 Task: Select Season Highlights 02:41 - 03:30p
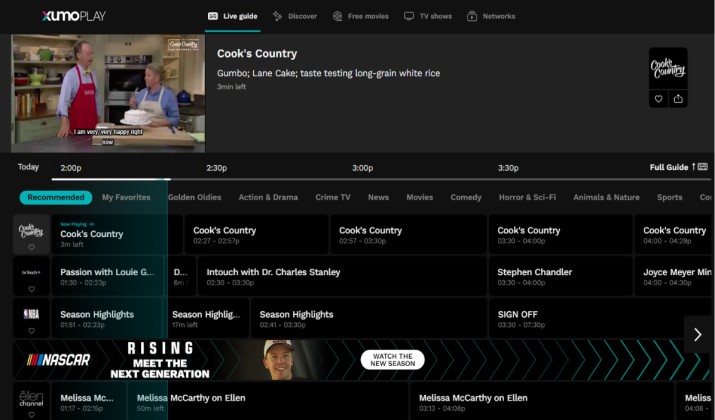point(368,318)
